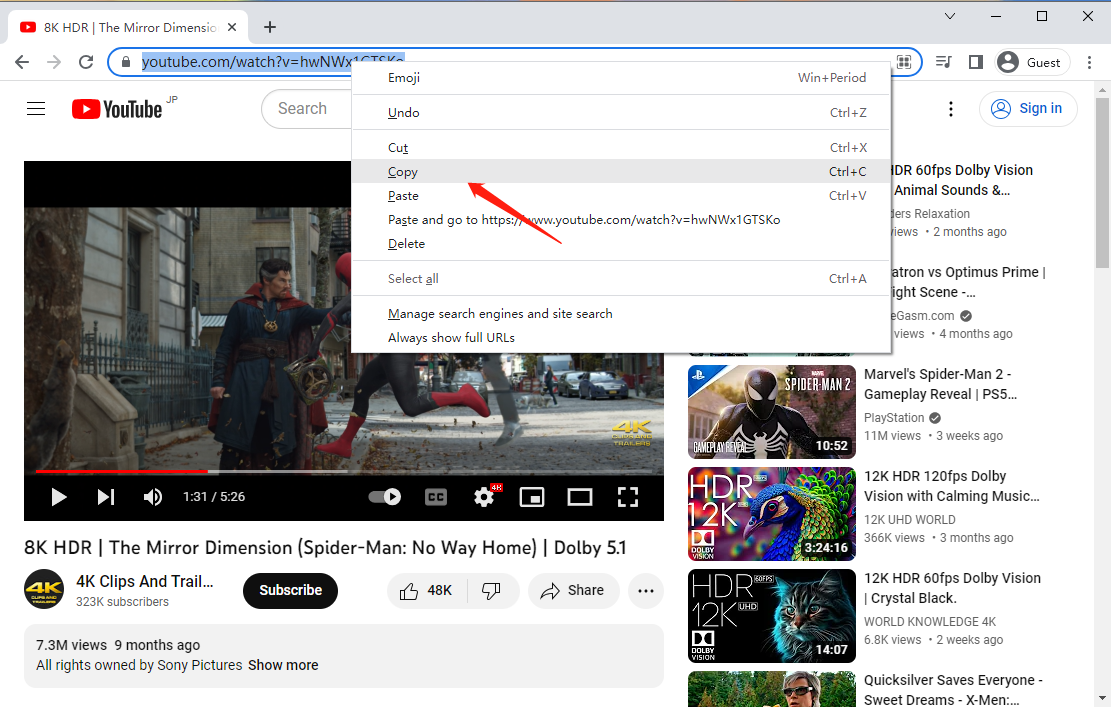Viewport: 1111px width, 707px height.
Task: Open video quality settings gear
Action: (485, 496)
